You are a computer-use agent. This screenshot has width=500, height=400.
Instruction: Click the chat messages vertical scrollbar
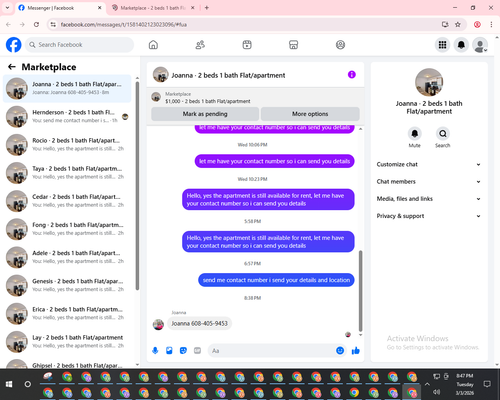click(x=360, y=290)
